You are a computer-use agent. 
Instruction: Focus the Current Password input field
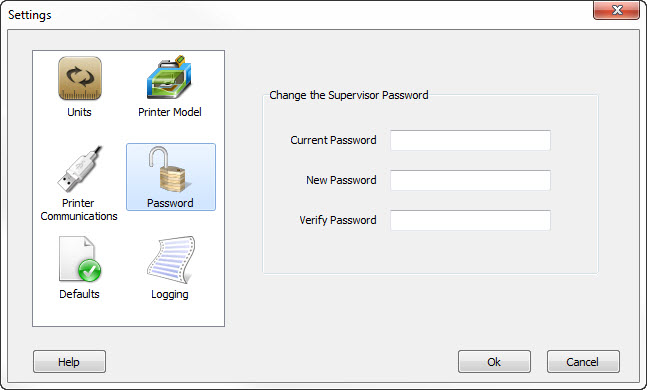[x=470, y=140]
